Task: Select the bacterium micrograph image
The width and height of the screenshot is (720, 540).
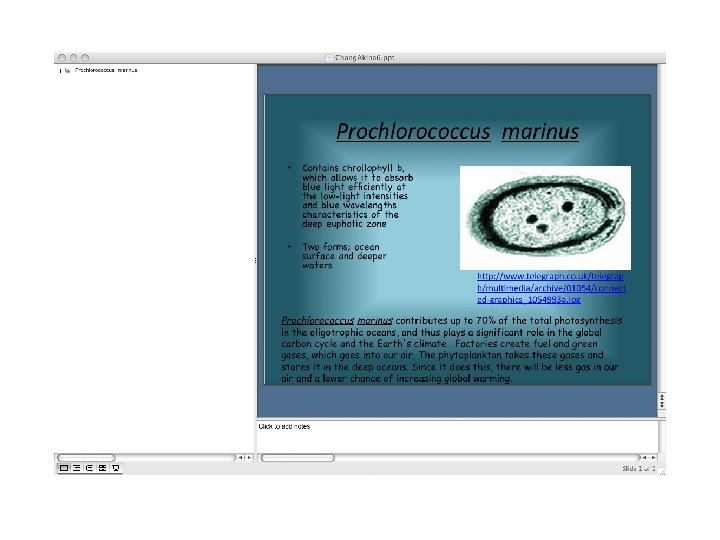Action: 545,218
